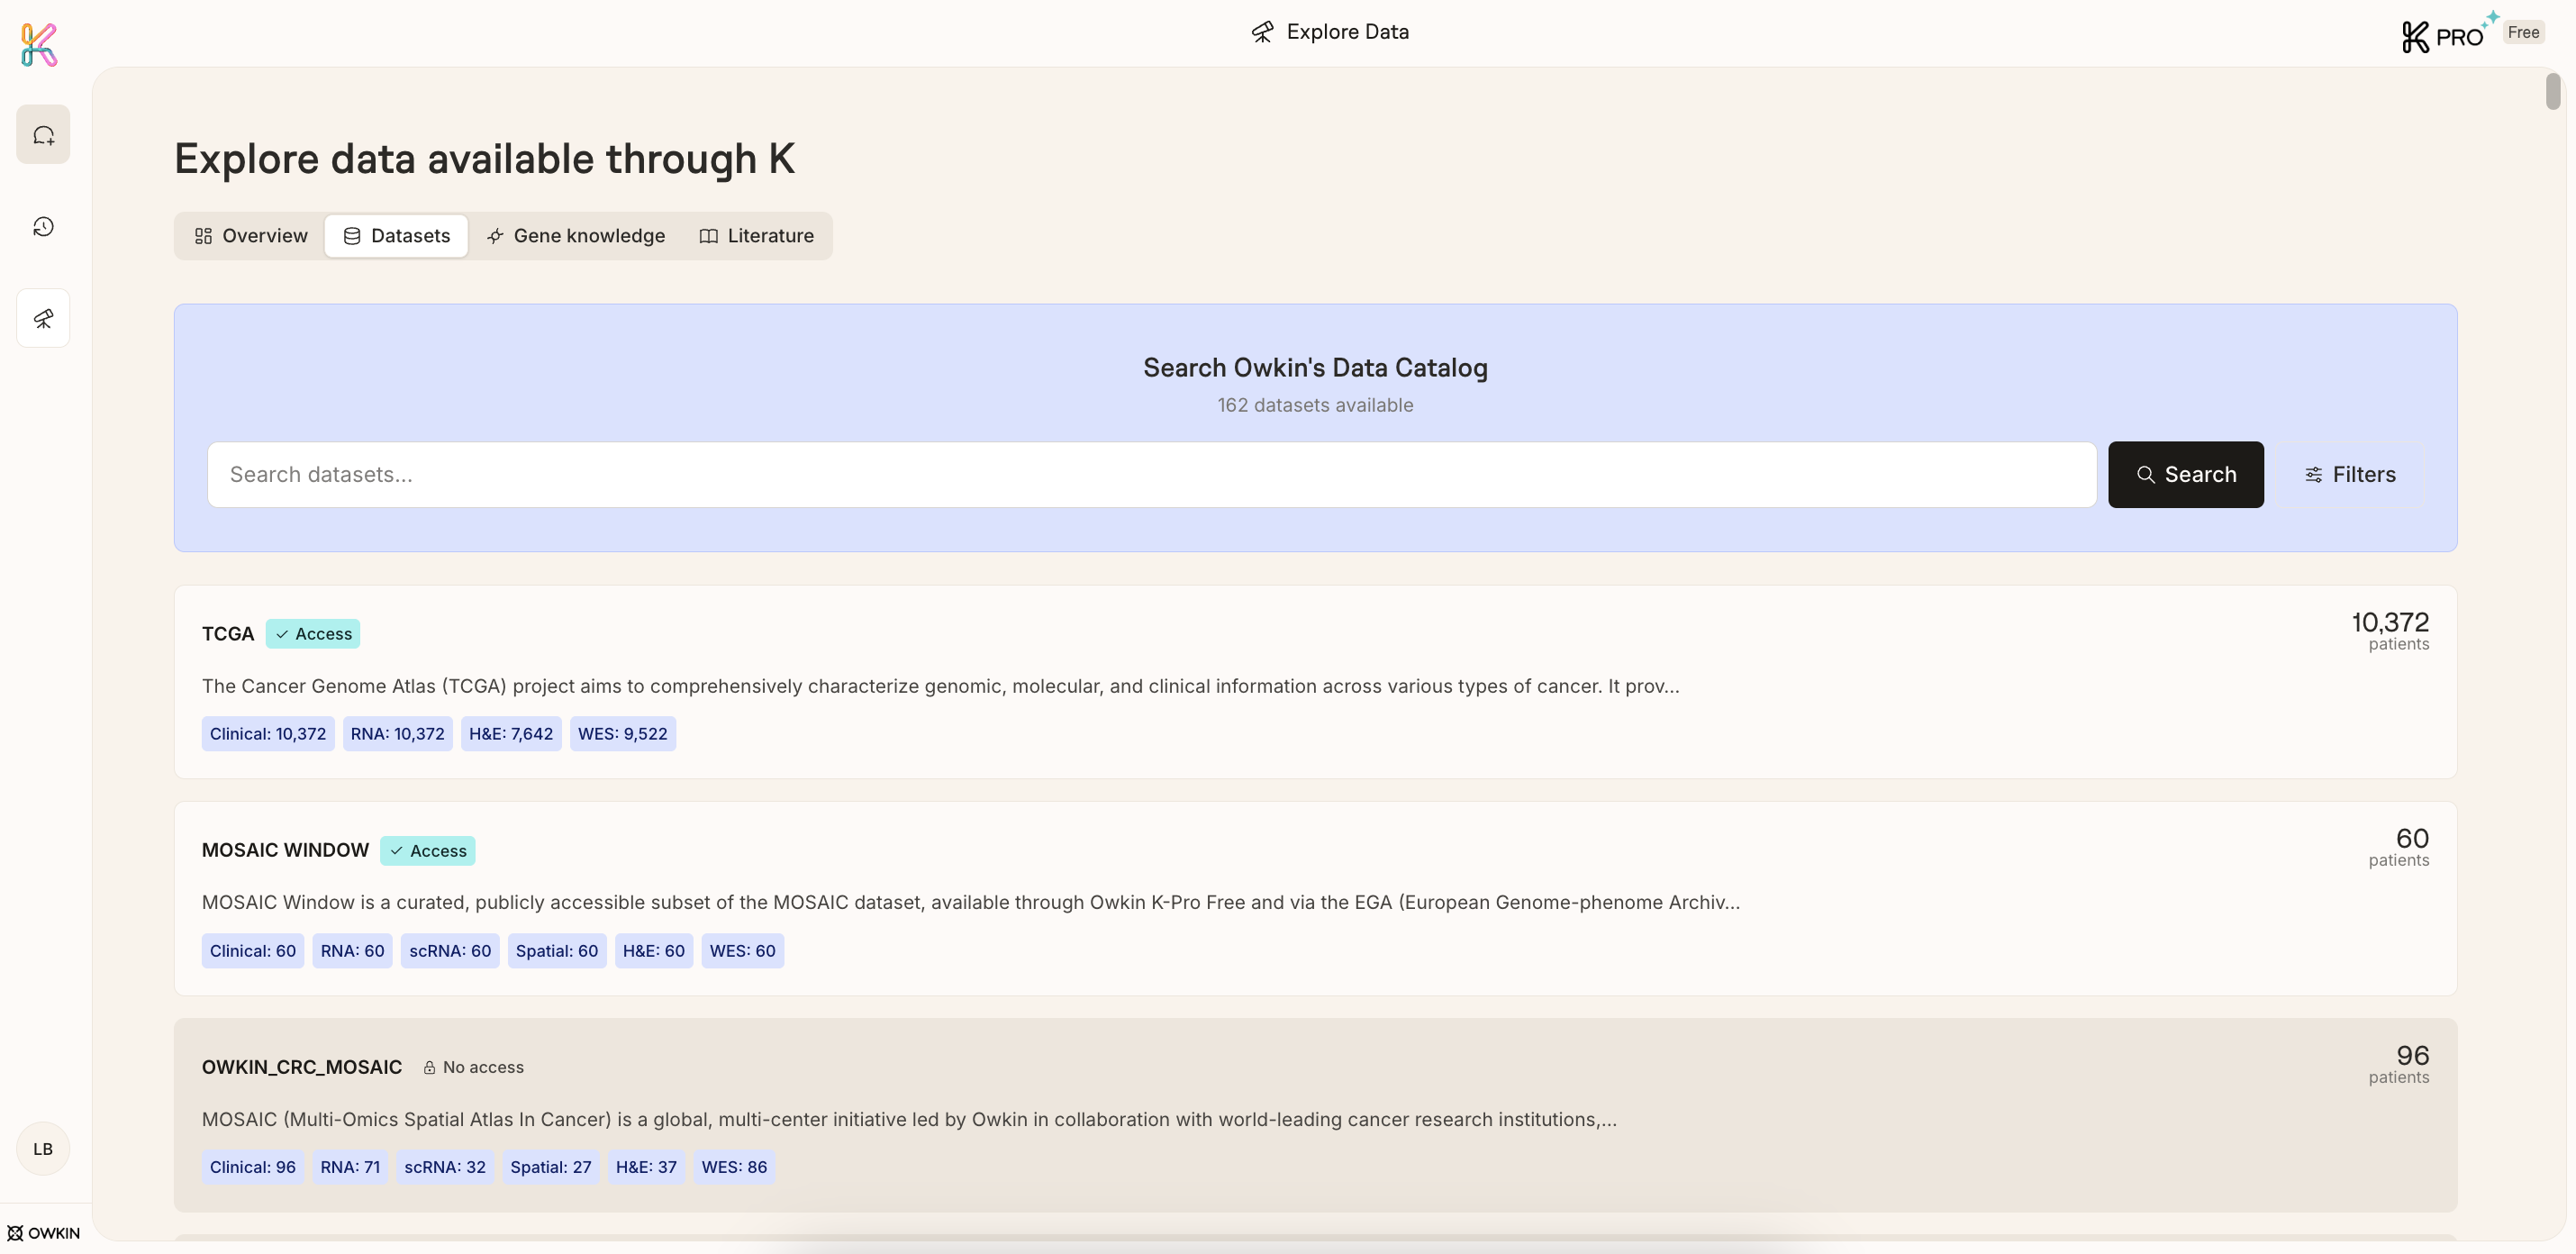2576x1254 pixels.
Task: Open the MOSAIC WINDOW dataset
Action: coord(285,850)
